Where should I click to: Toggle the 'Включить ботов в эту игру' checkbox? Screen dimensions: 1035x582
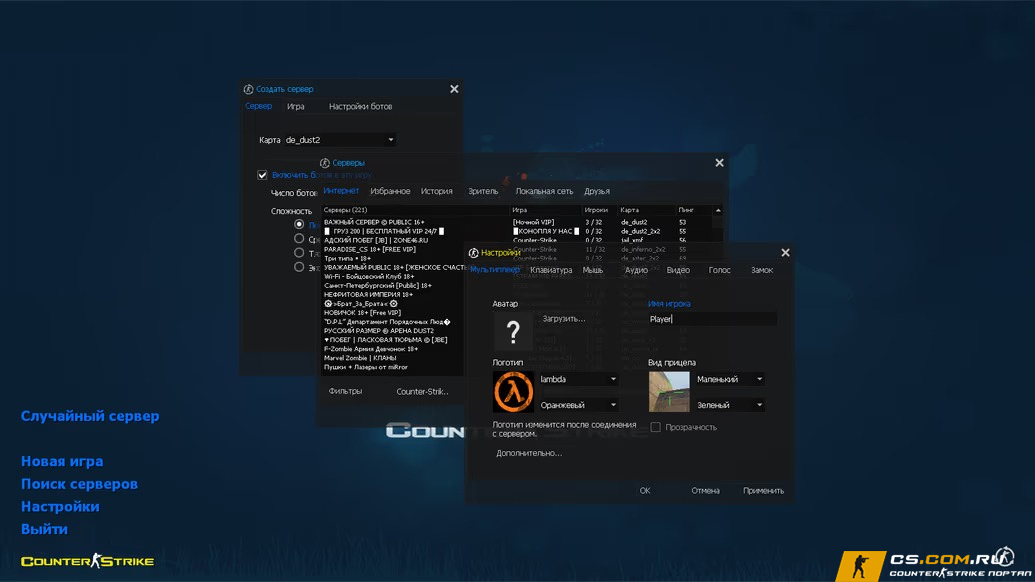(x=262, y=175)
